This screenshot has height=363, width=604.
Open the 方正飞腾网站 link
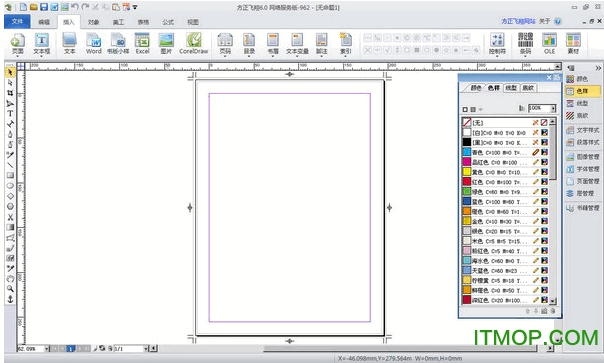(518, 22)
